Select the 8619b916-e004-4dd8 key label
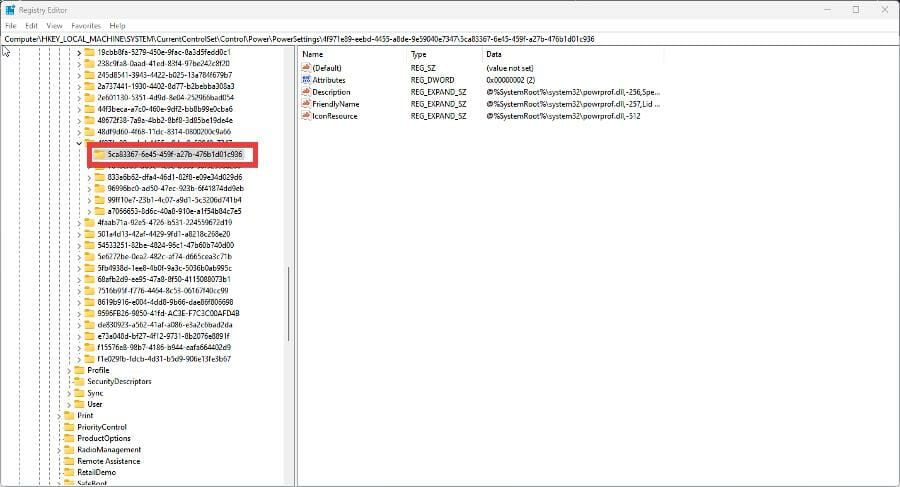The width and height of the screenshot is (900, 487). (165, 302)
